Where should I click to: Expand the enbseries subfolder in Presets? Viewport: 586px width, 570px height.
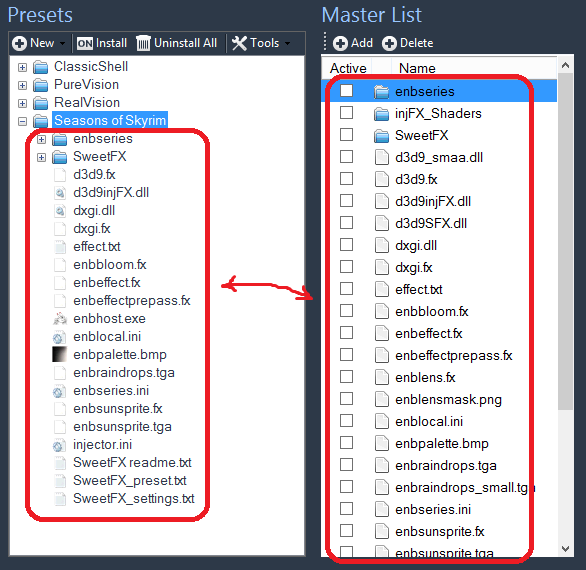[x=41, y=139]
